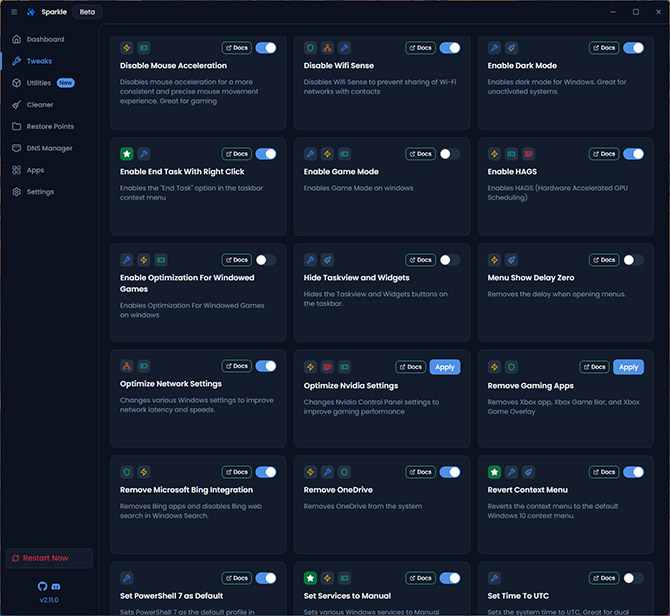The height and width of the screenshot is (616, 670).
Task: Click the hamburger menu icon
Action: (x=14, y=12)
